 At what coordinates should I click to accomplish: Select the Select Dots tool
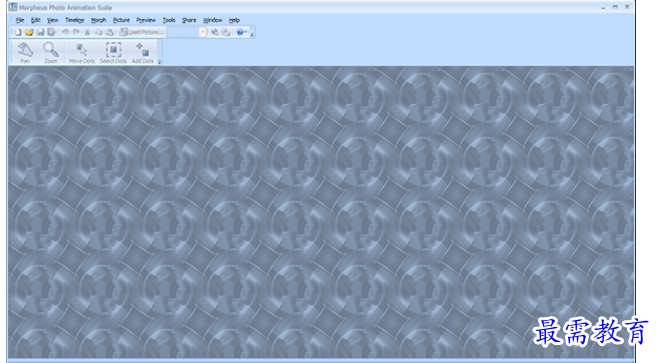click(x=113, y=52)
